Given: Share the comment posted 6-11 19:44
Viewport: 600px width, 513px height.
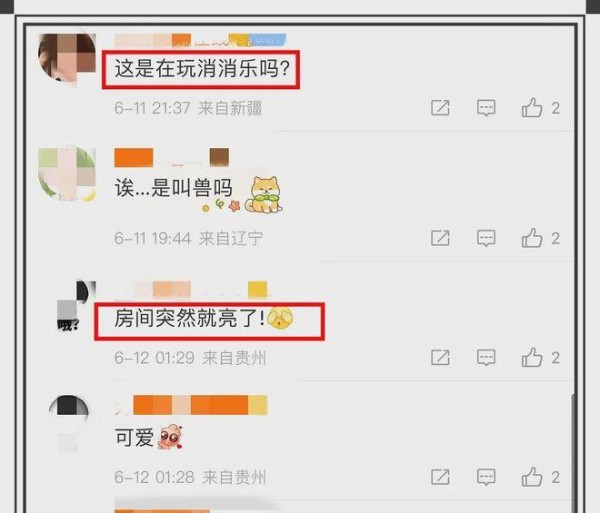Looking at the screenshot, I should point(440,238).
